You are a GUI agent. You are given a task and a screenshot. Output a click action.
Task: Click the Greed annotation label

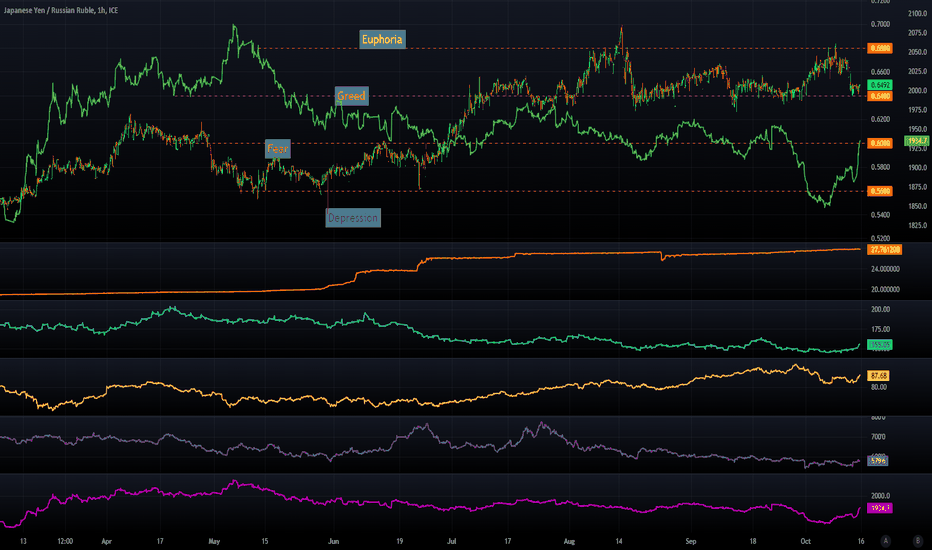[x=351, y=96]
